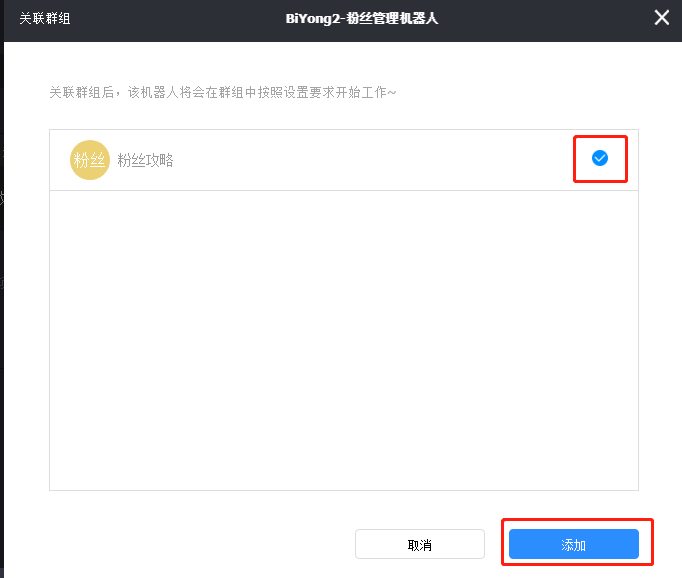682x578 pixels.
Task: Click the BiYong2-粉丝管理机器人 title
Action: [361, 19]
